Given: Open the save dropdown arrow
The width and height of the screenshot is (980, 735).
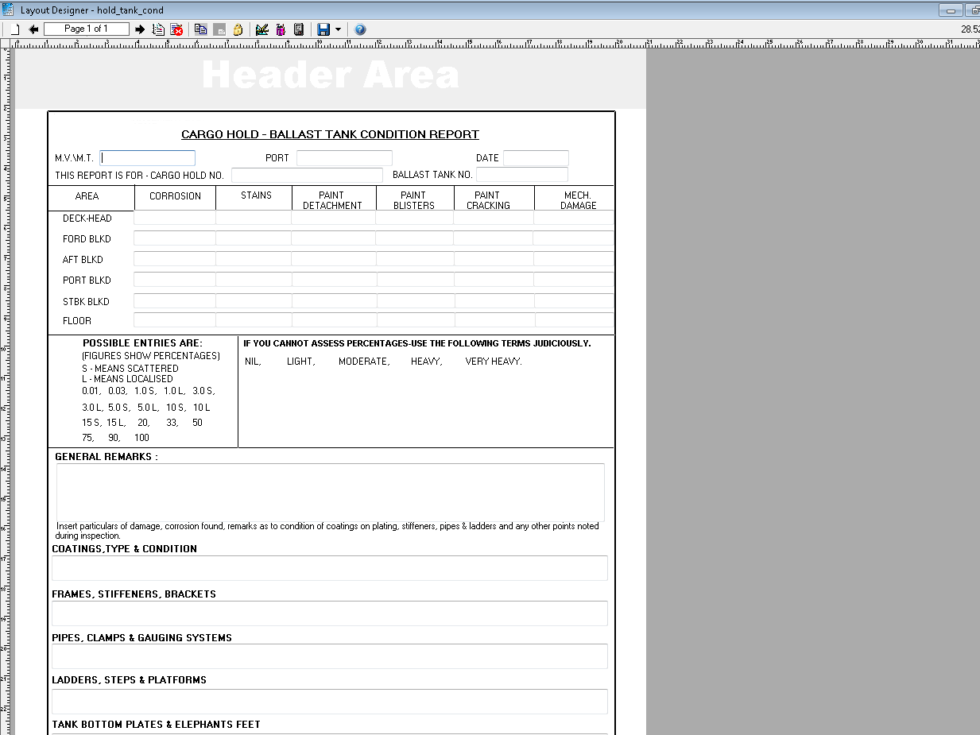Looking at the screenshot, I should [338, 30].
